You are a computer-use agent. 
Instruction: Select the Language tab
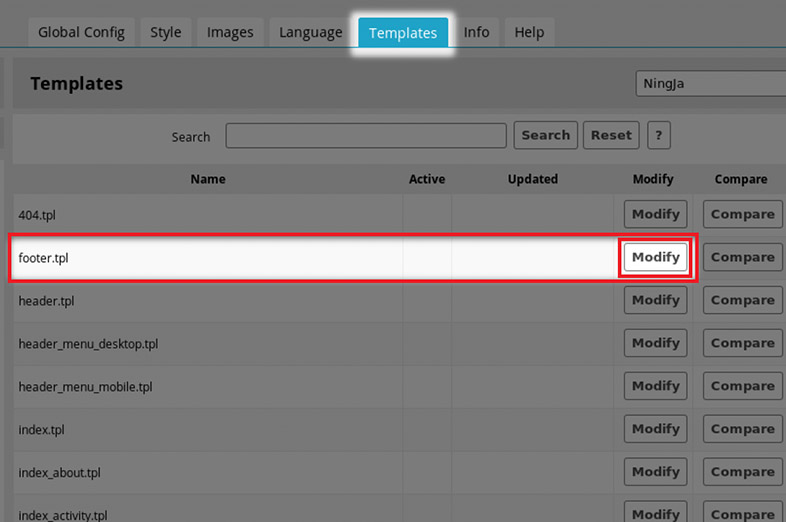tap(311, 32)
